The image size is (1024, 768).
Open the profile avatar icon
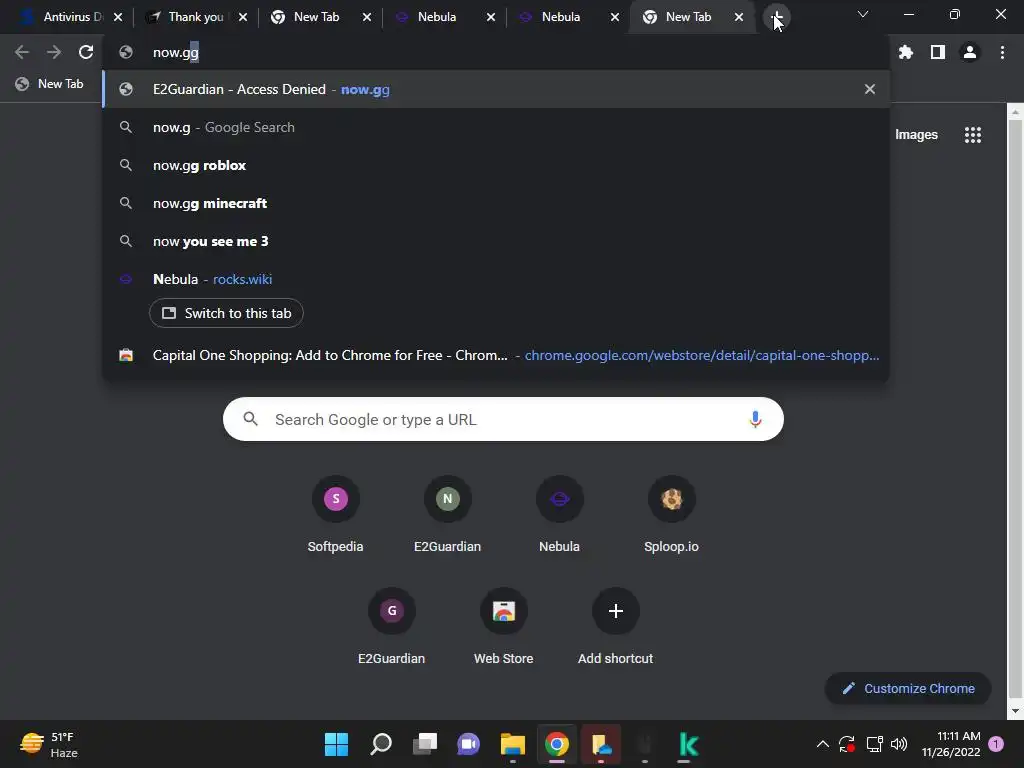(x=970, y=52)
